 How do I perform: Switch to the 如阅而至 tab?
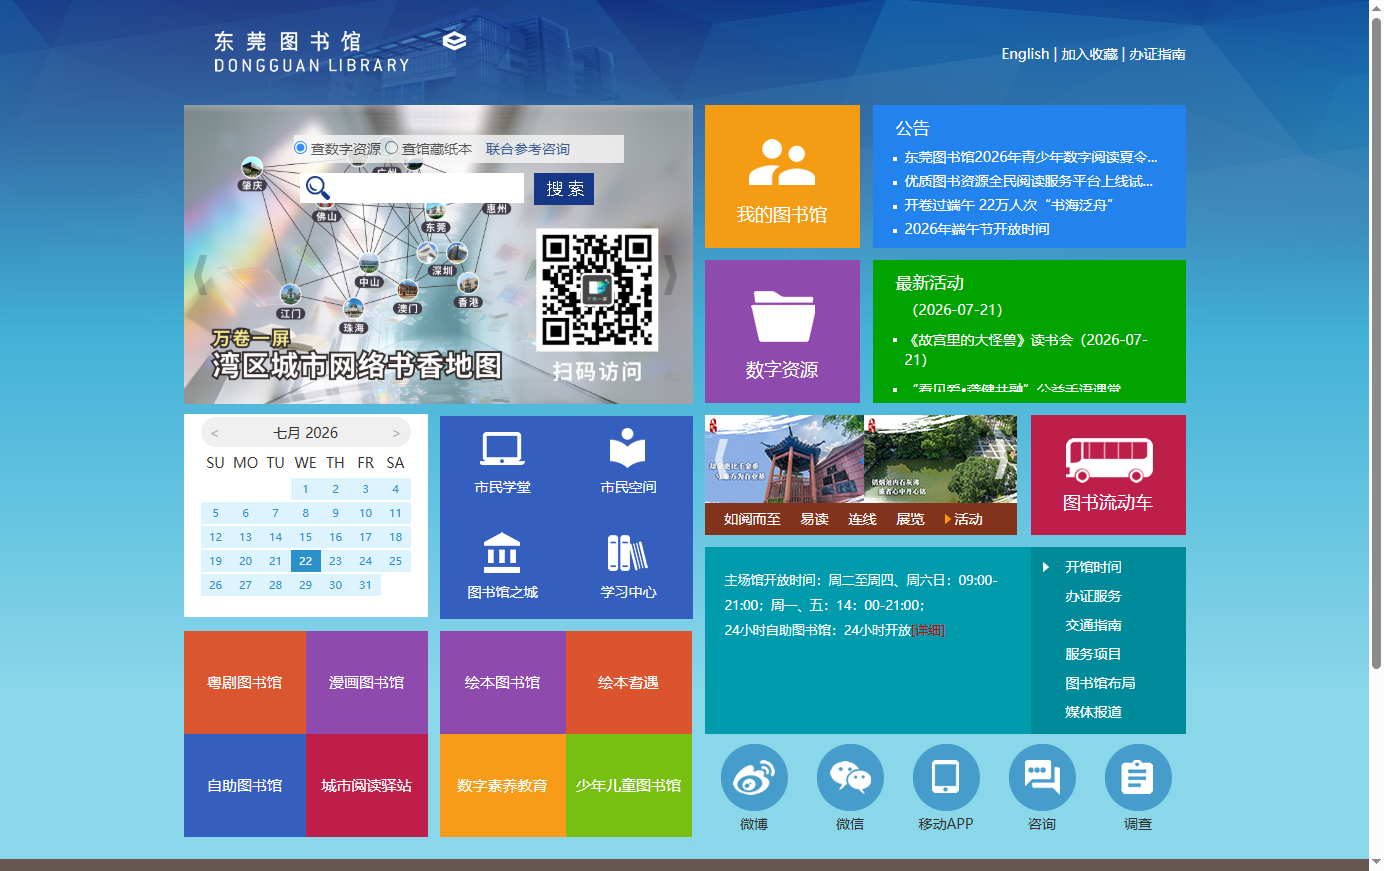click(752, 519)
